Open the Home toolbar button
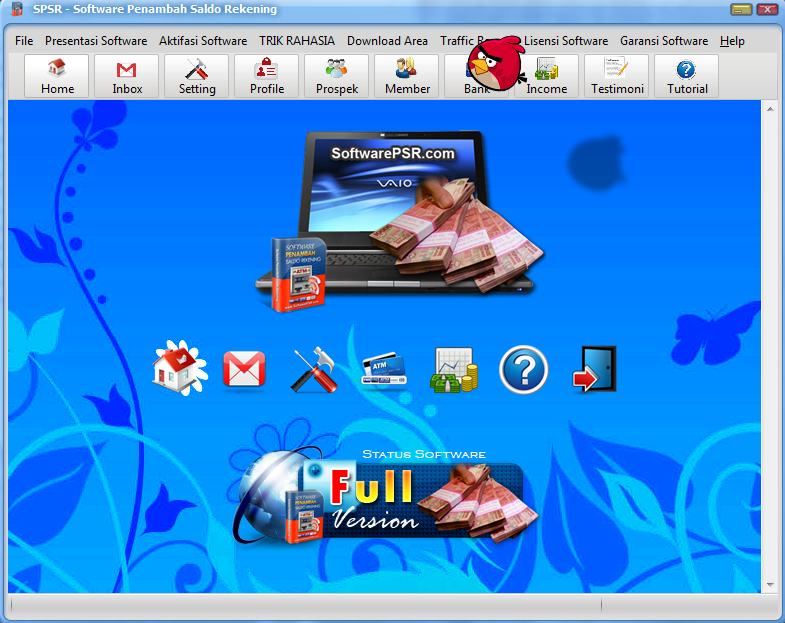This screenshot has height=623, width=785. coord(57,76)
